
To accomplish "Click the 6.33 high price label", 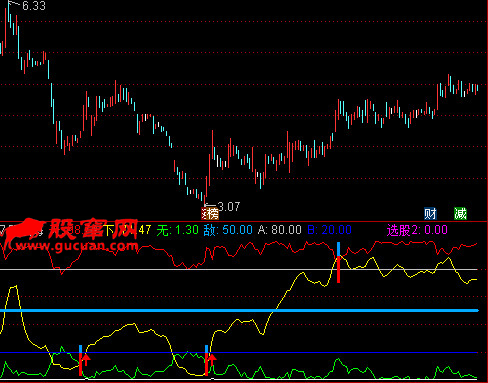I will tap(34, 6).
